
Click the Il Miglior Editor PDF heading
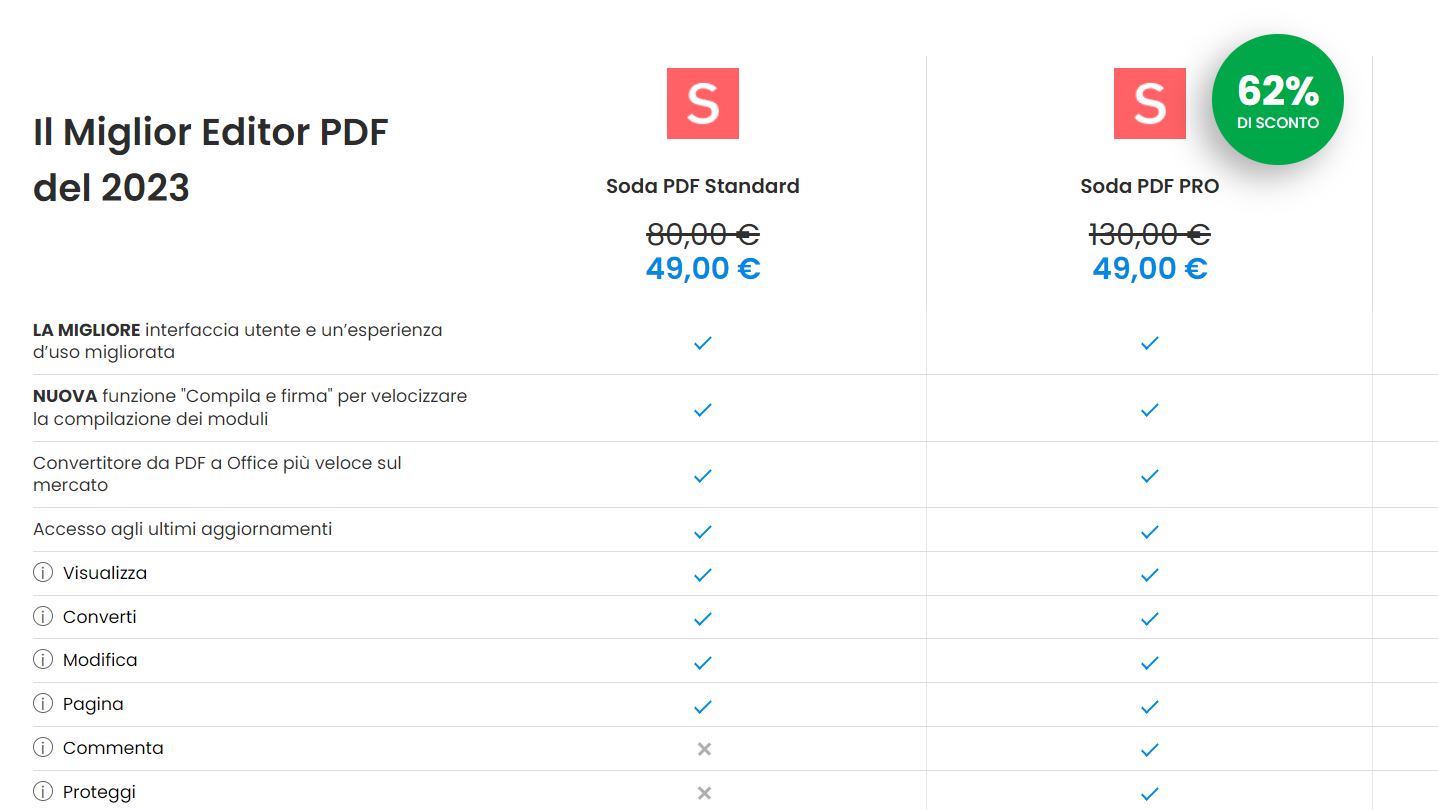[210, 132]
